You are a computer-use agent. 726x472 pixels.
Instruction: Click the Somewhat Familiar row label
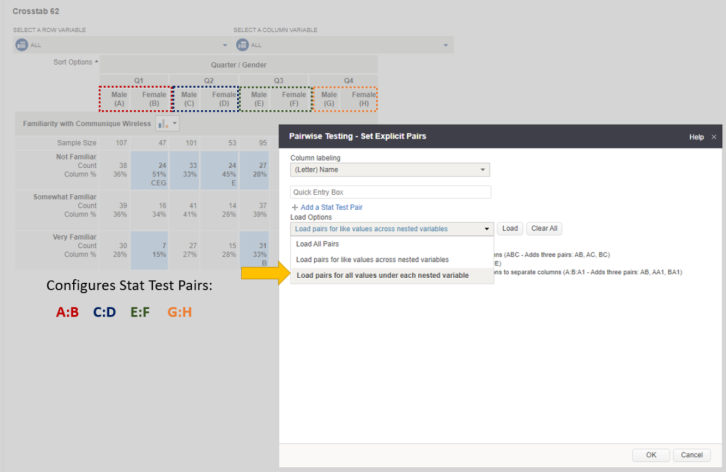pos(65,197)
